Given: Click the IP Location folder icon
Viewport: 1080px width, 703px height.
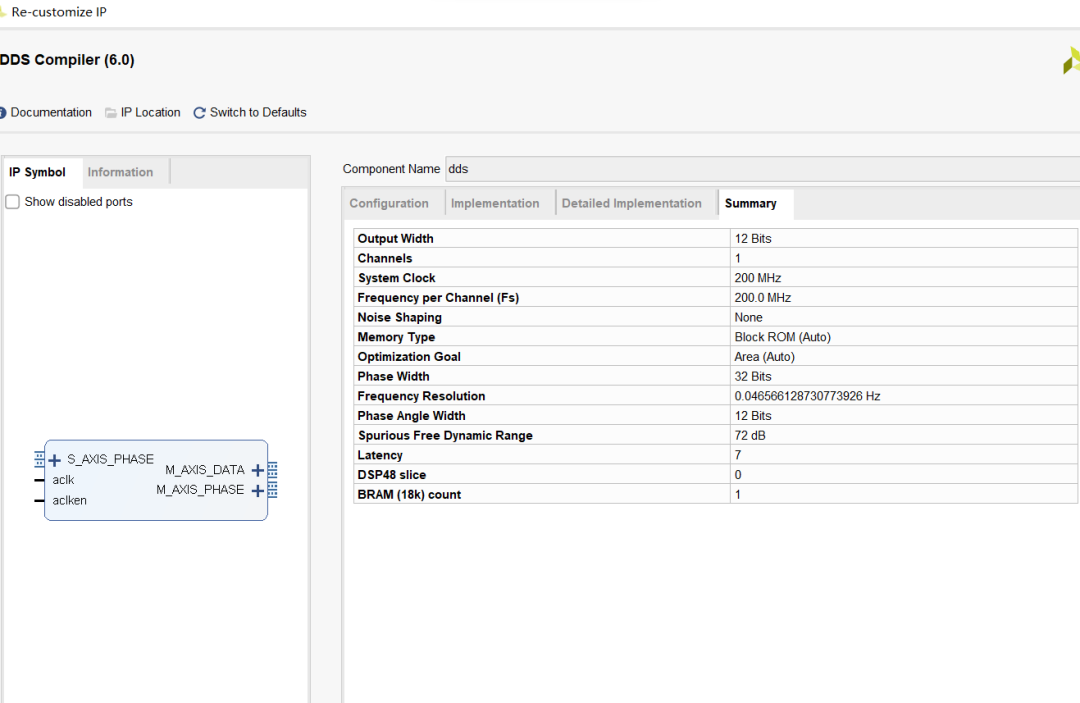Looking at the screenshot, I should click(x=110, y=113).
